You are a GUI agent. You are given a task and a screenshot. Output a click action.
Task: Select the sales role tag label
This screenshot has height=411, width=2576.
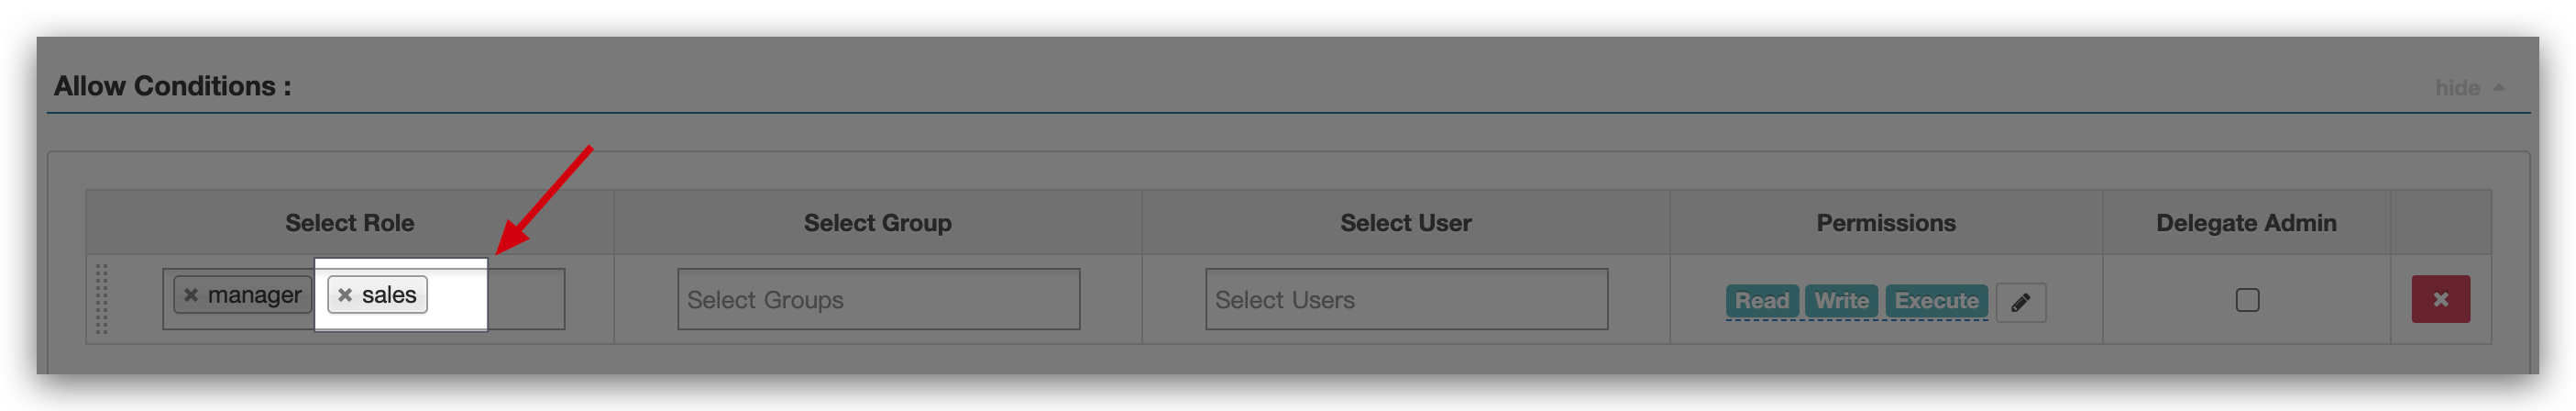(x=389, y=295)
